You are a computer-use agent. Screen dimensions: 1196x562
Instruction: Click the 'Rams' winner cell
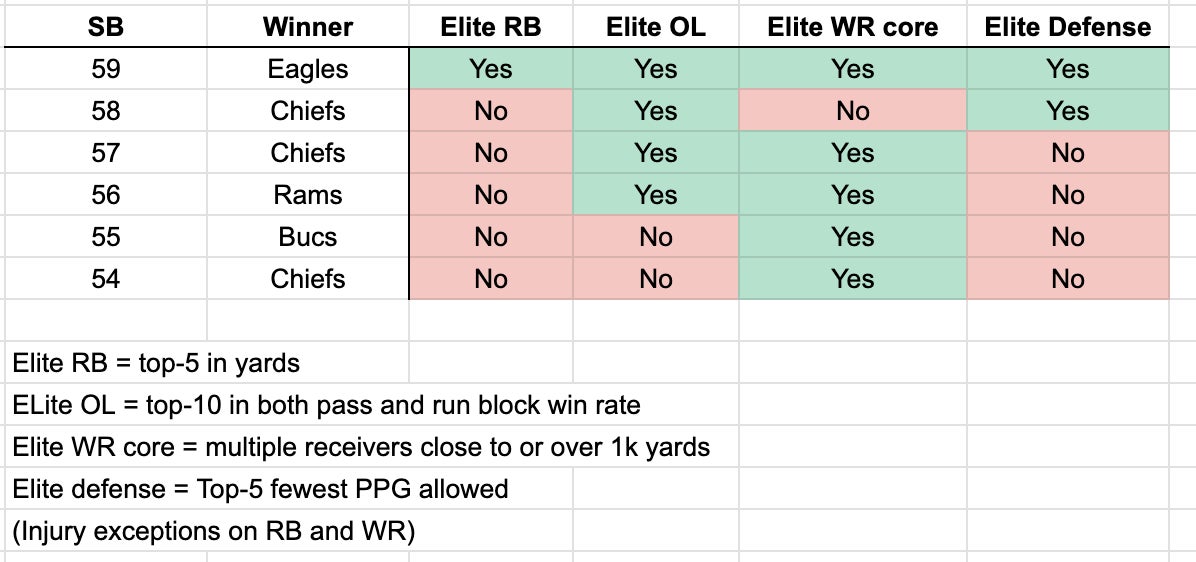click(x=308, y=195)
